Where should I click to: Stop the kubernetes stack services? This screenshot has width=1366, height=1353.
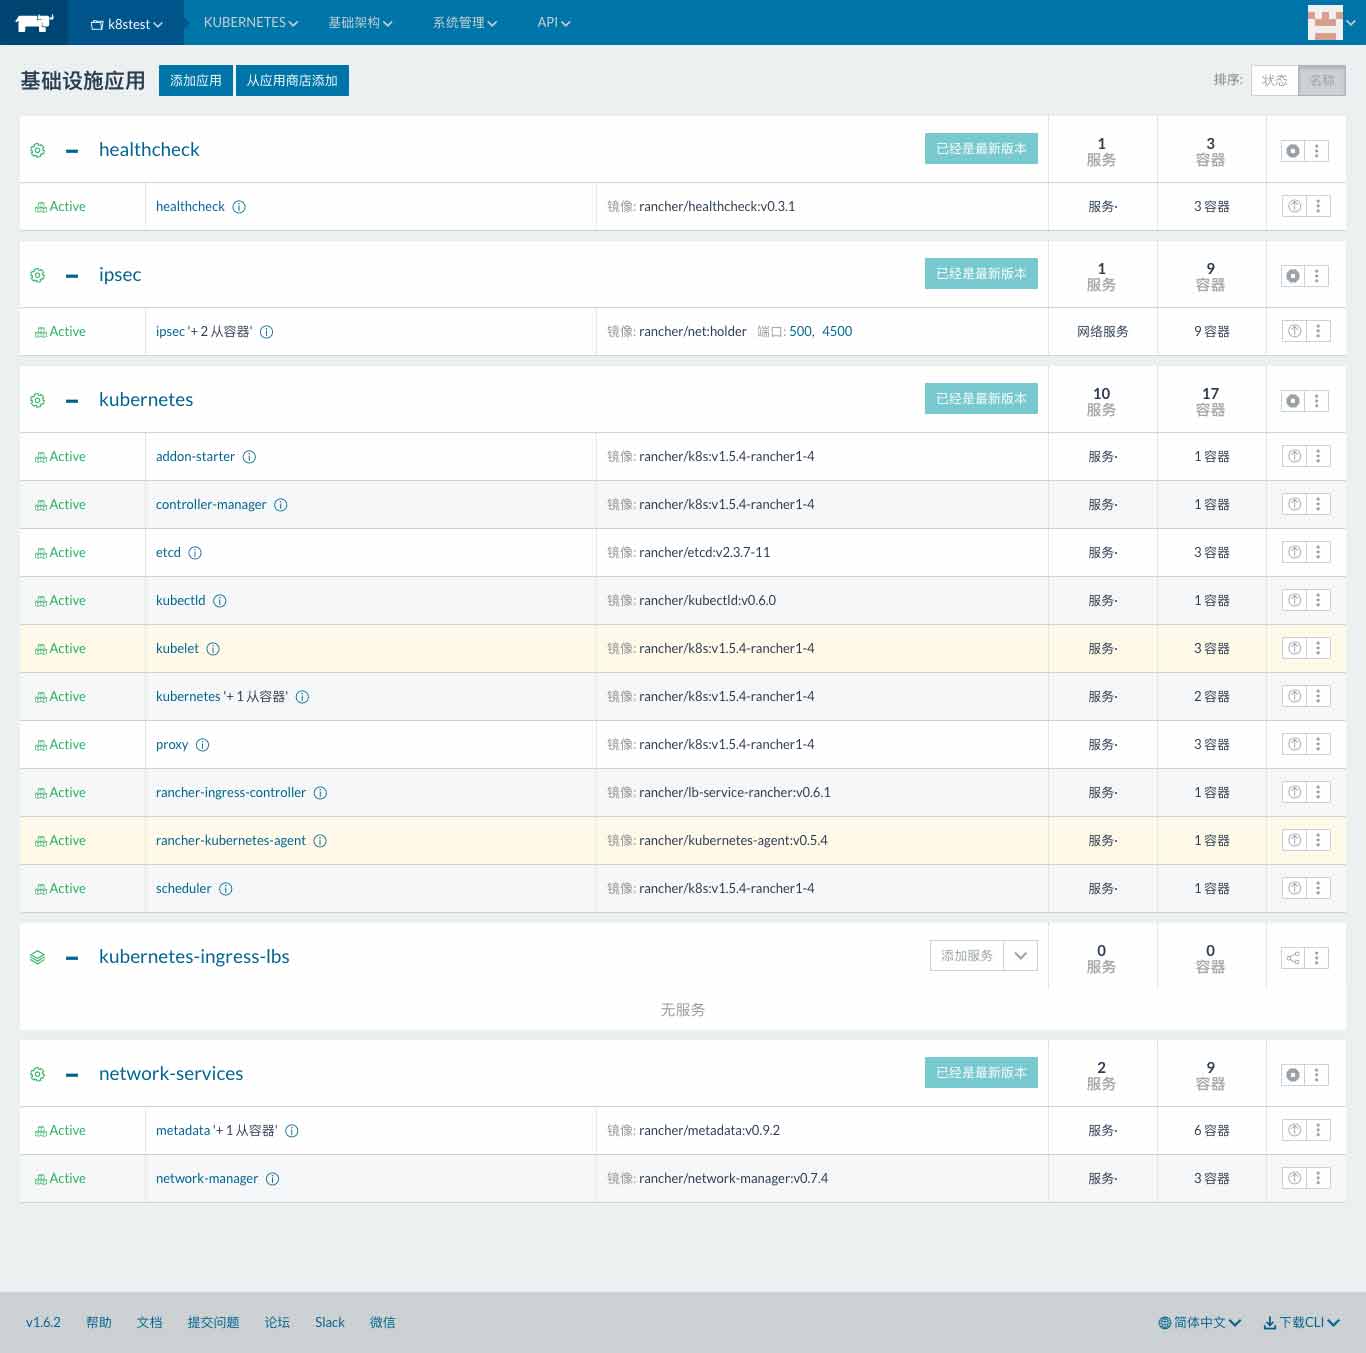tap(1293, 401)
